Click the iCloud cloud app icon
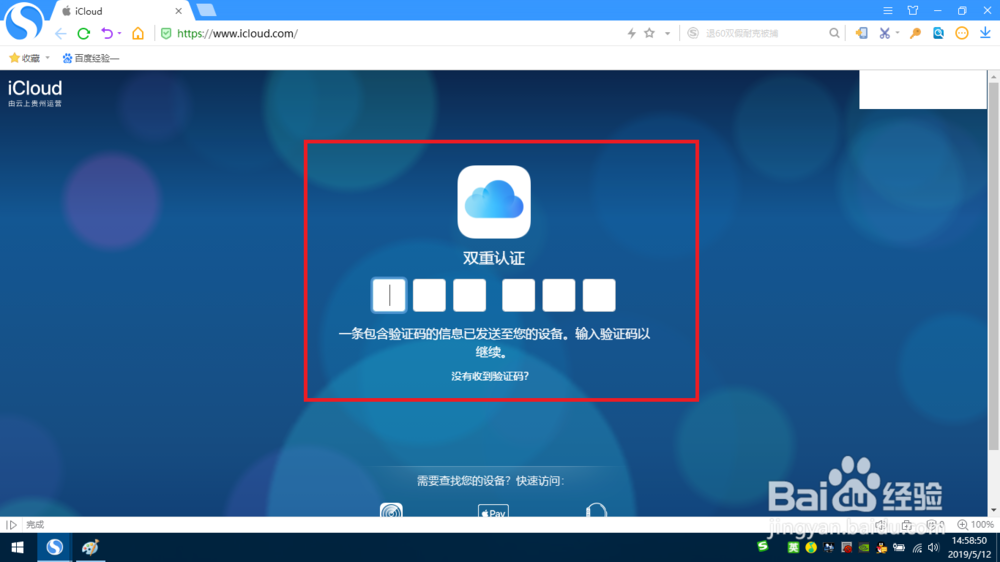 (494, 202)
